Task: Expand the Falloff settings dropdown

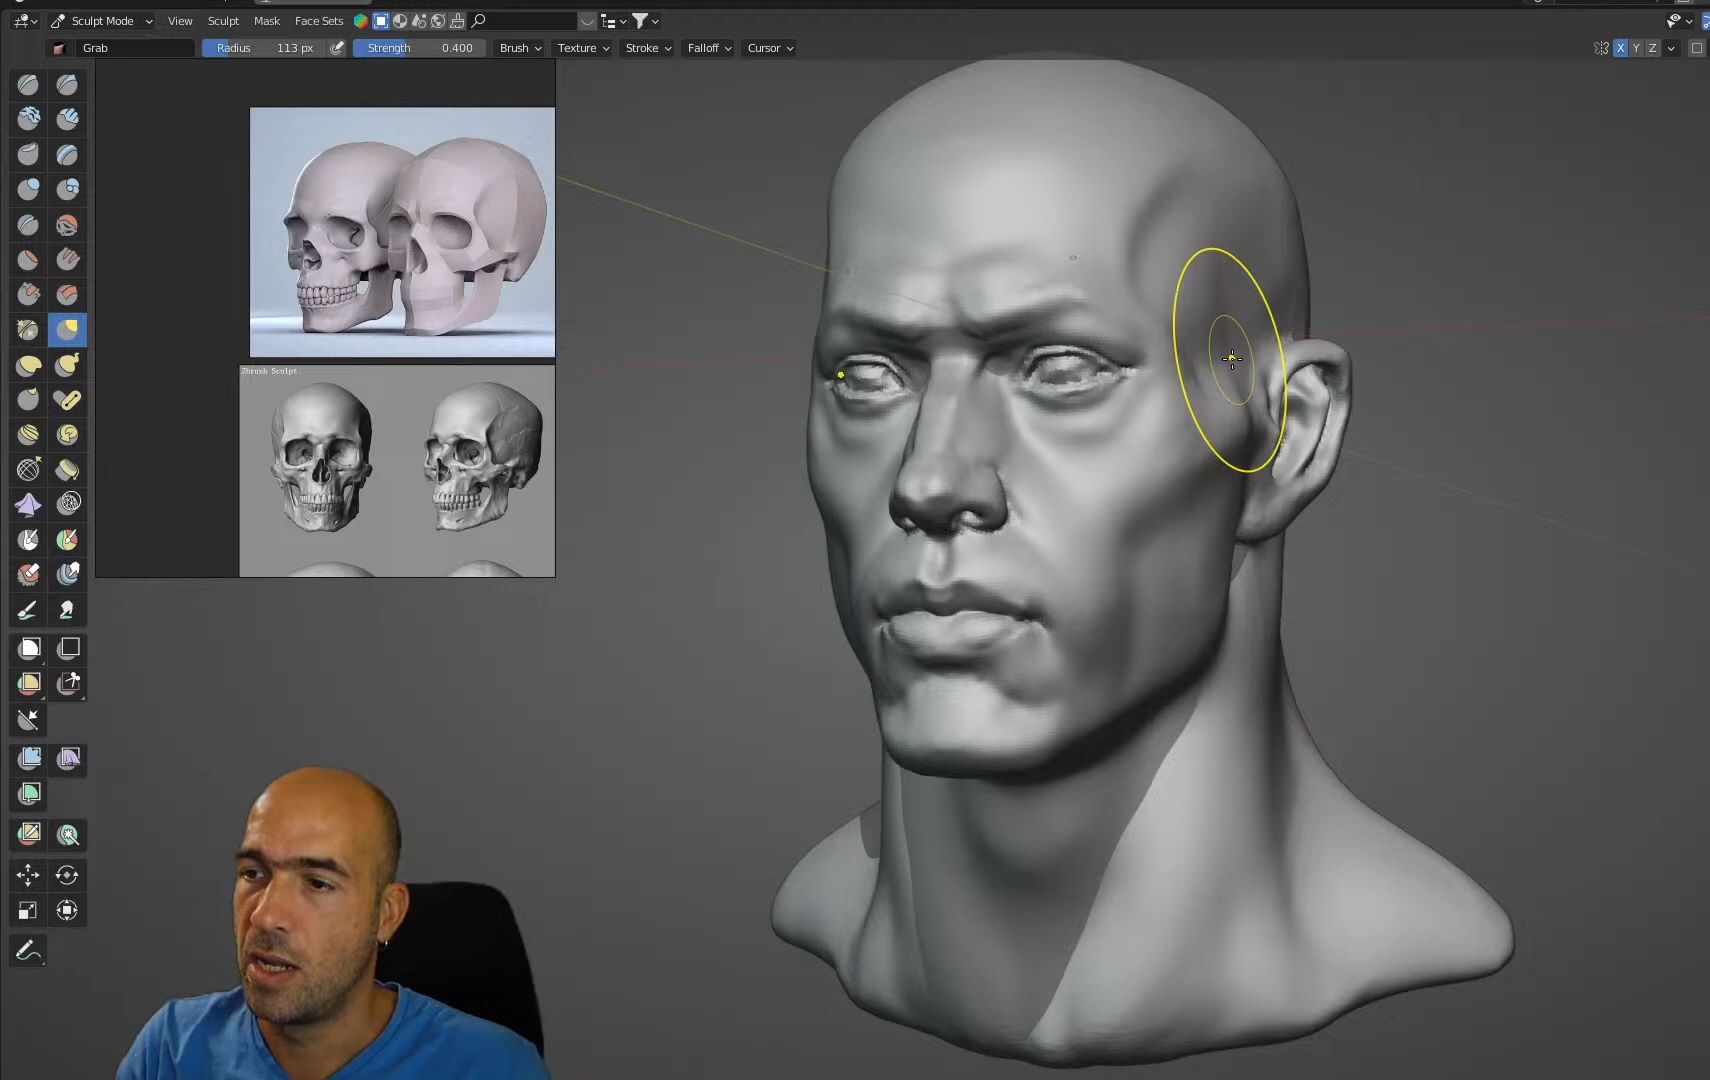Action: click(x=709, y=48)
